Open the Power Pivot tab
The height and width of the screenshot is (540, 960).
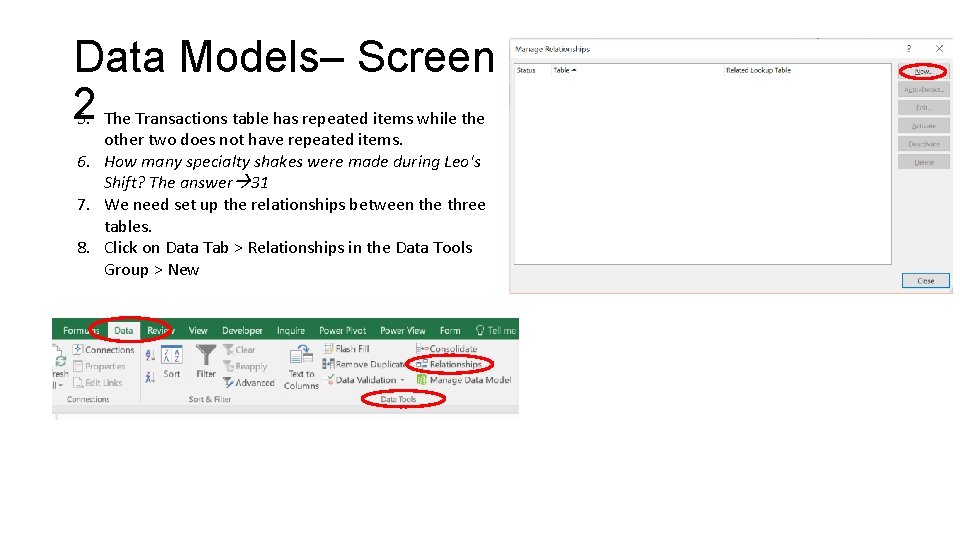tap(342, 331)
